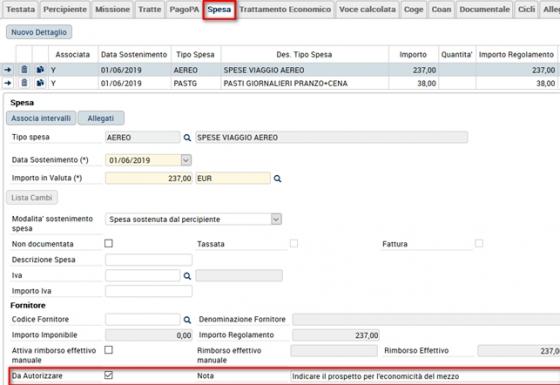Switch to the PagoPA tab
The image size is (560, 385).
[x=184, y=10]
